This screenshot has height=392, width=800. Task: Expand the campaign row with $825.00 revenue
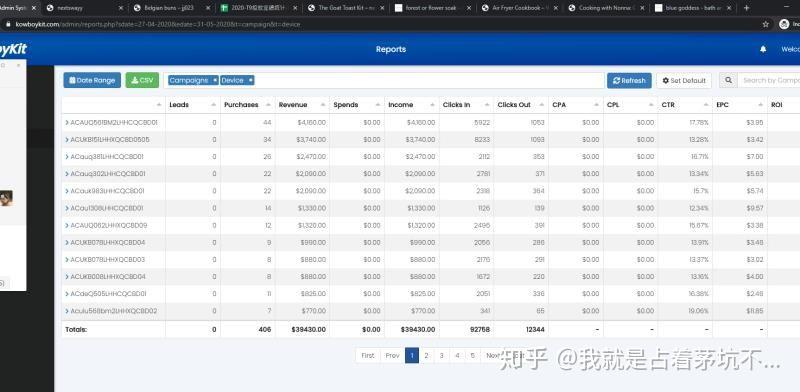point(67,294)
